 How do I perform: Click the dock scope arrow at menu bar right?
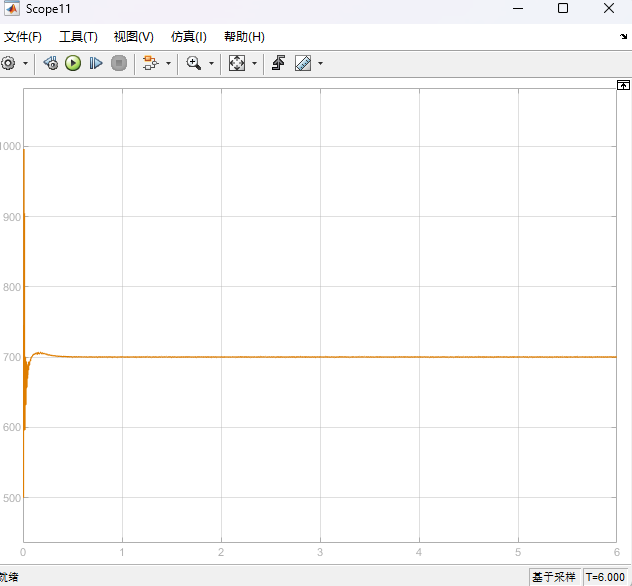pos(624,36)
